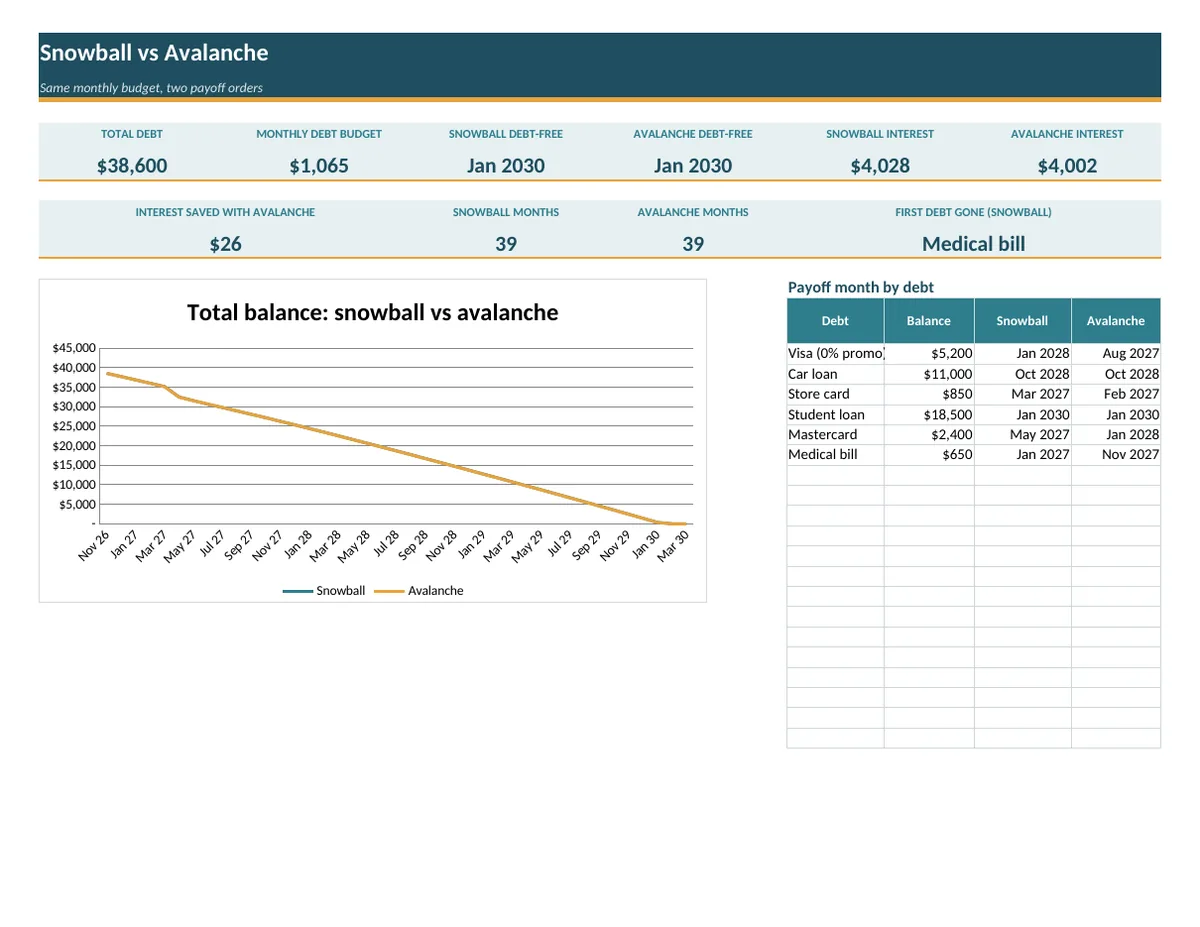Click the "TOTAL DEBT" label
The width and height of the screenshot is (1200, 927).
click(x=132, y=134)
